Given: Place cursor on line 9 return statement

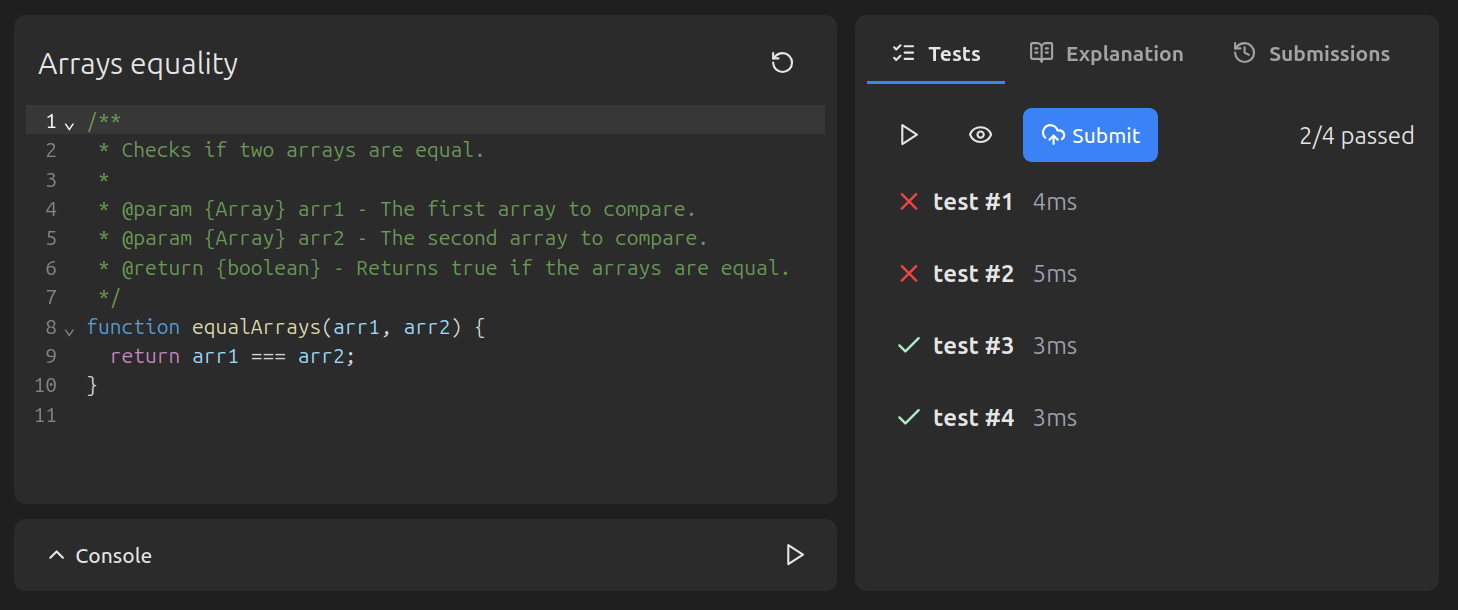Looking at the screenshot, I should (232, 356).
